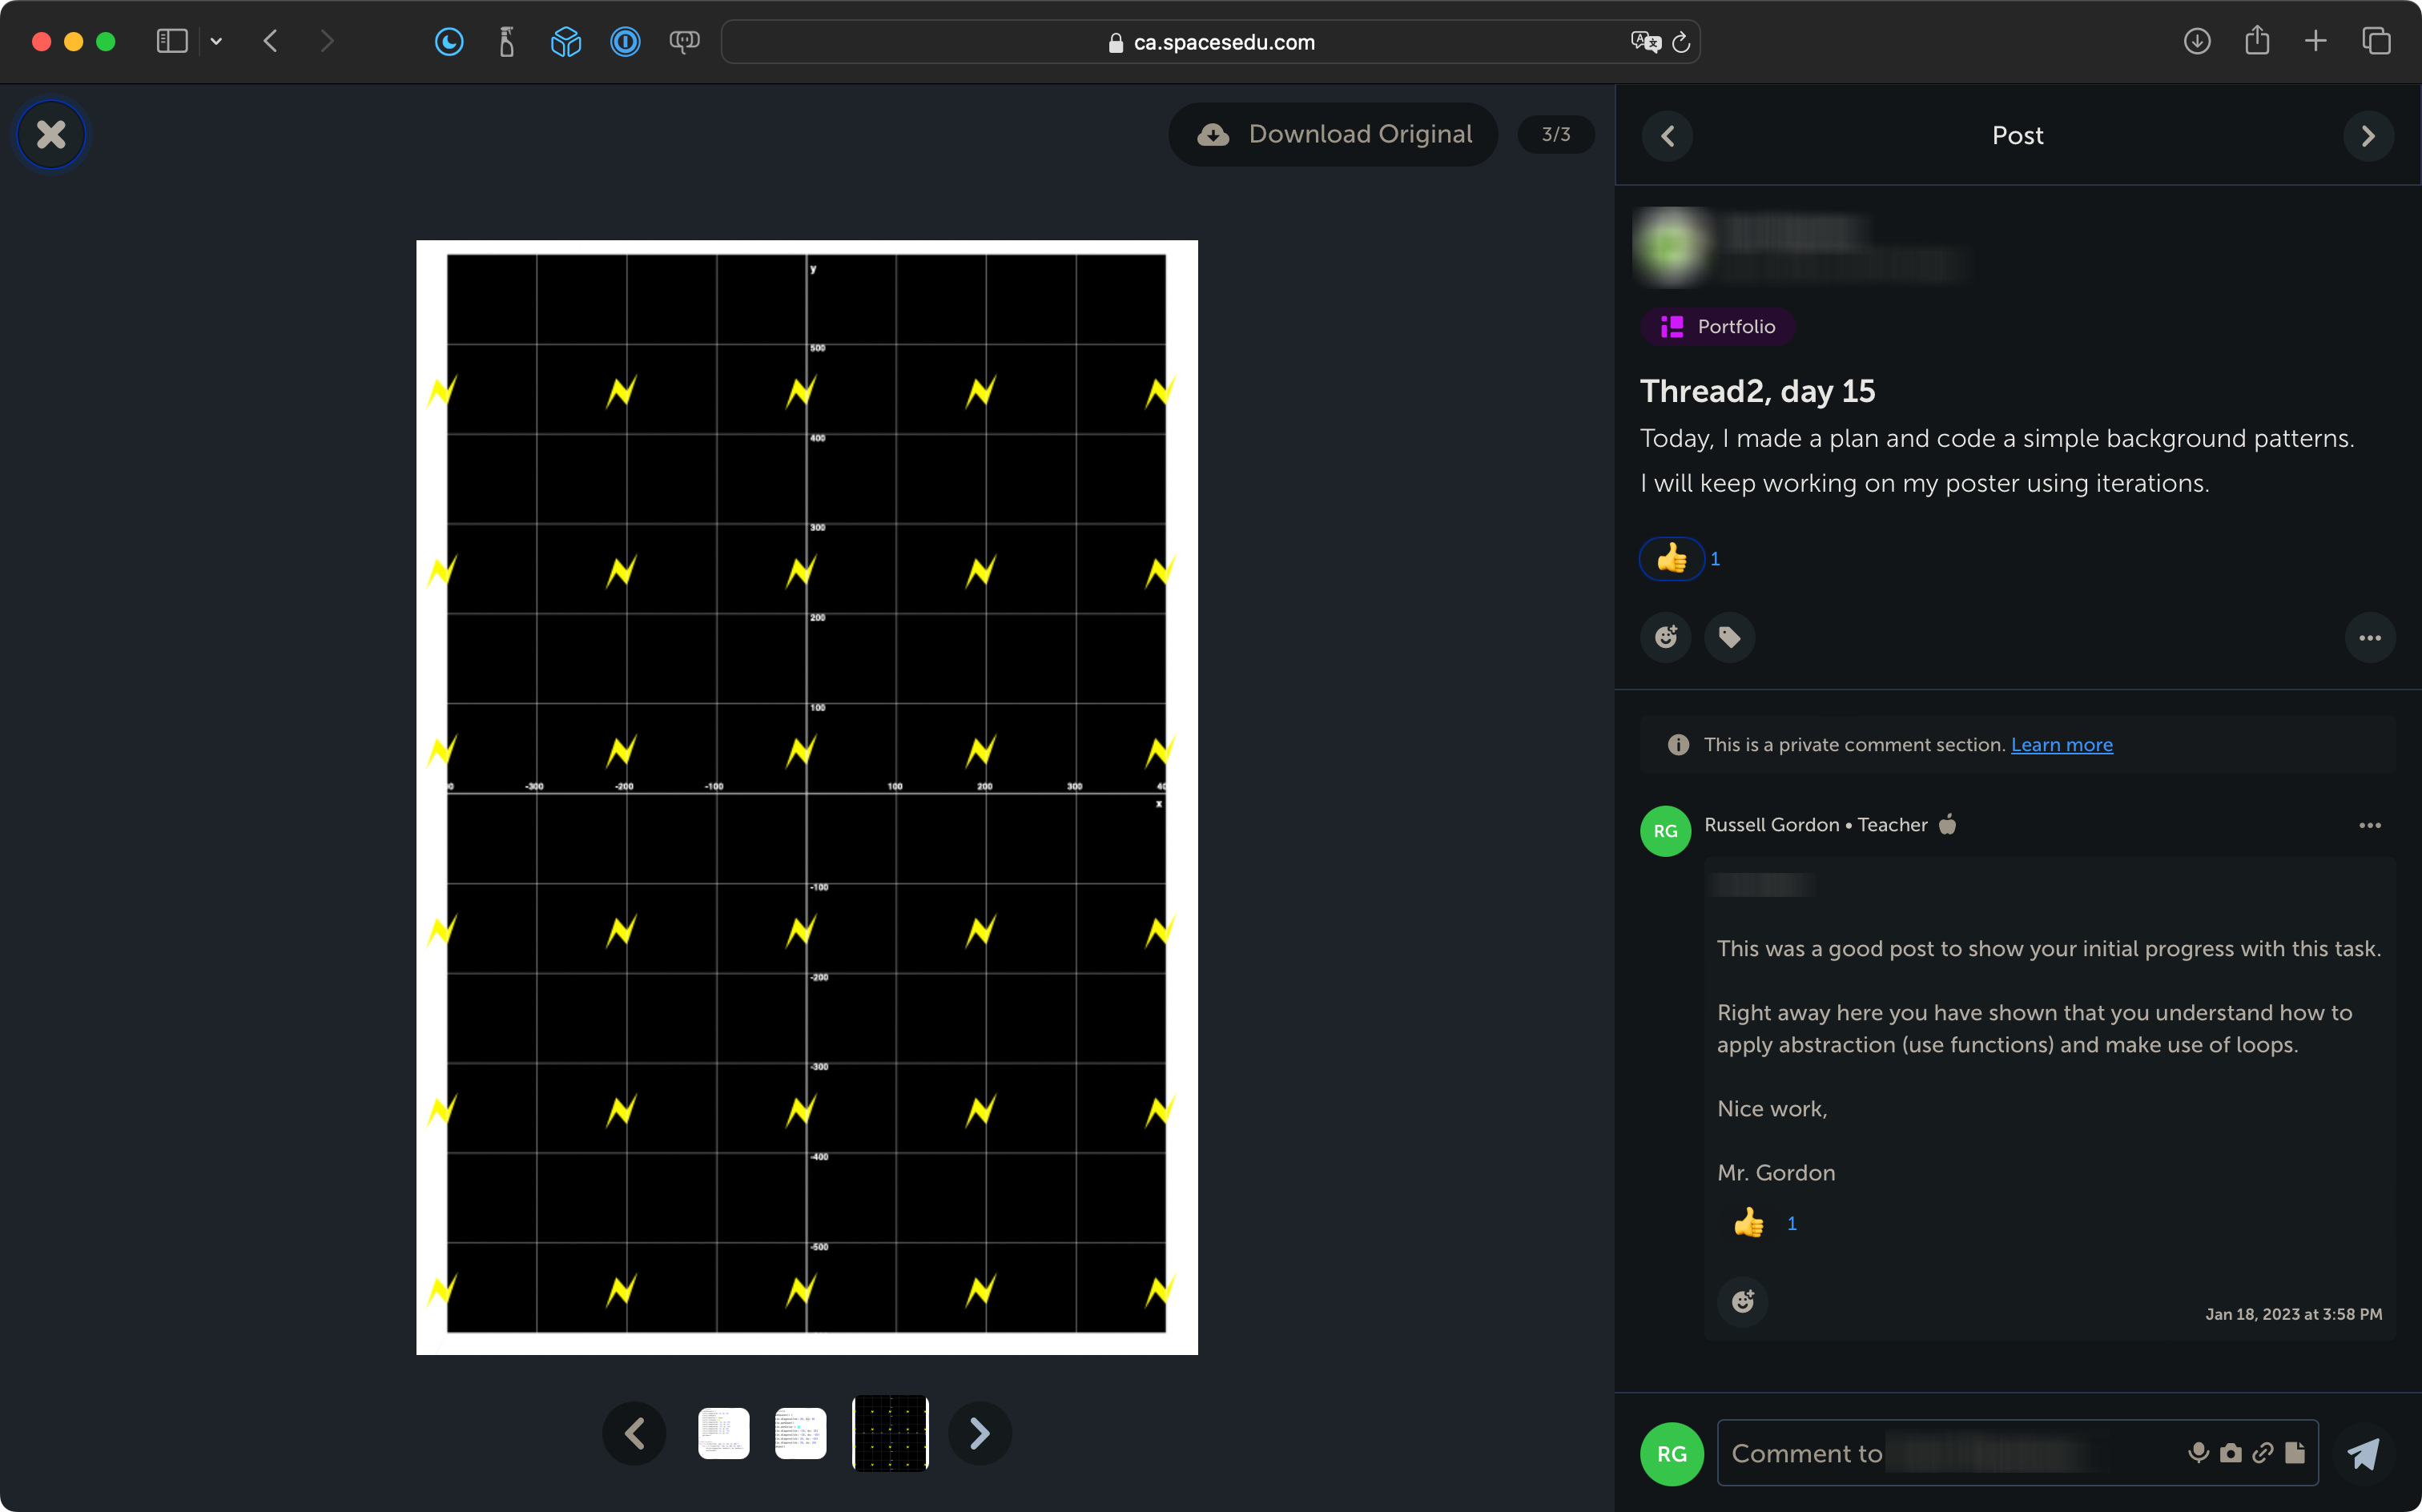Click the tag/label icon on post

click(1729, 636)
